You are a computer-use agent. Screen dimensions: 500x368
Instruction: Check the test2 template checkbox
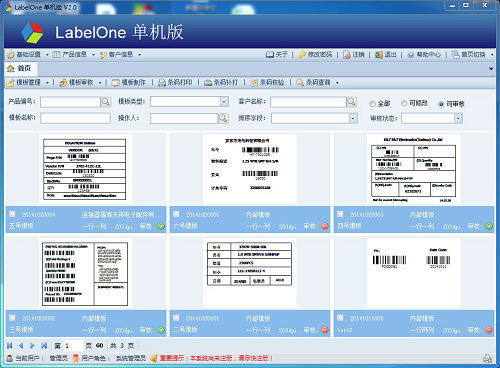340,318
